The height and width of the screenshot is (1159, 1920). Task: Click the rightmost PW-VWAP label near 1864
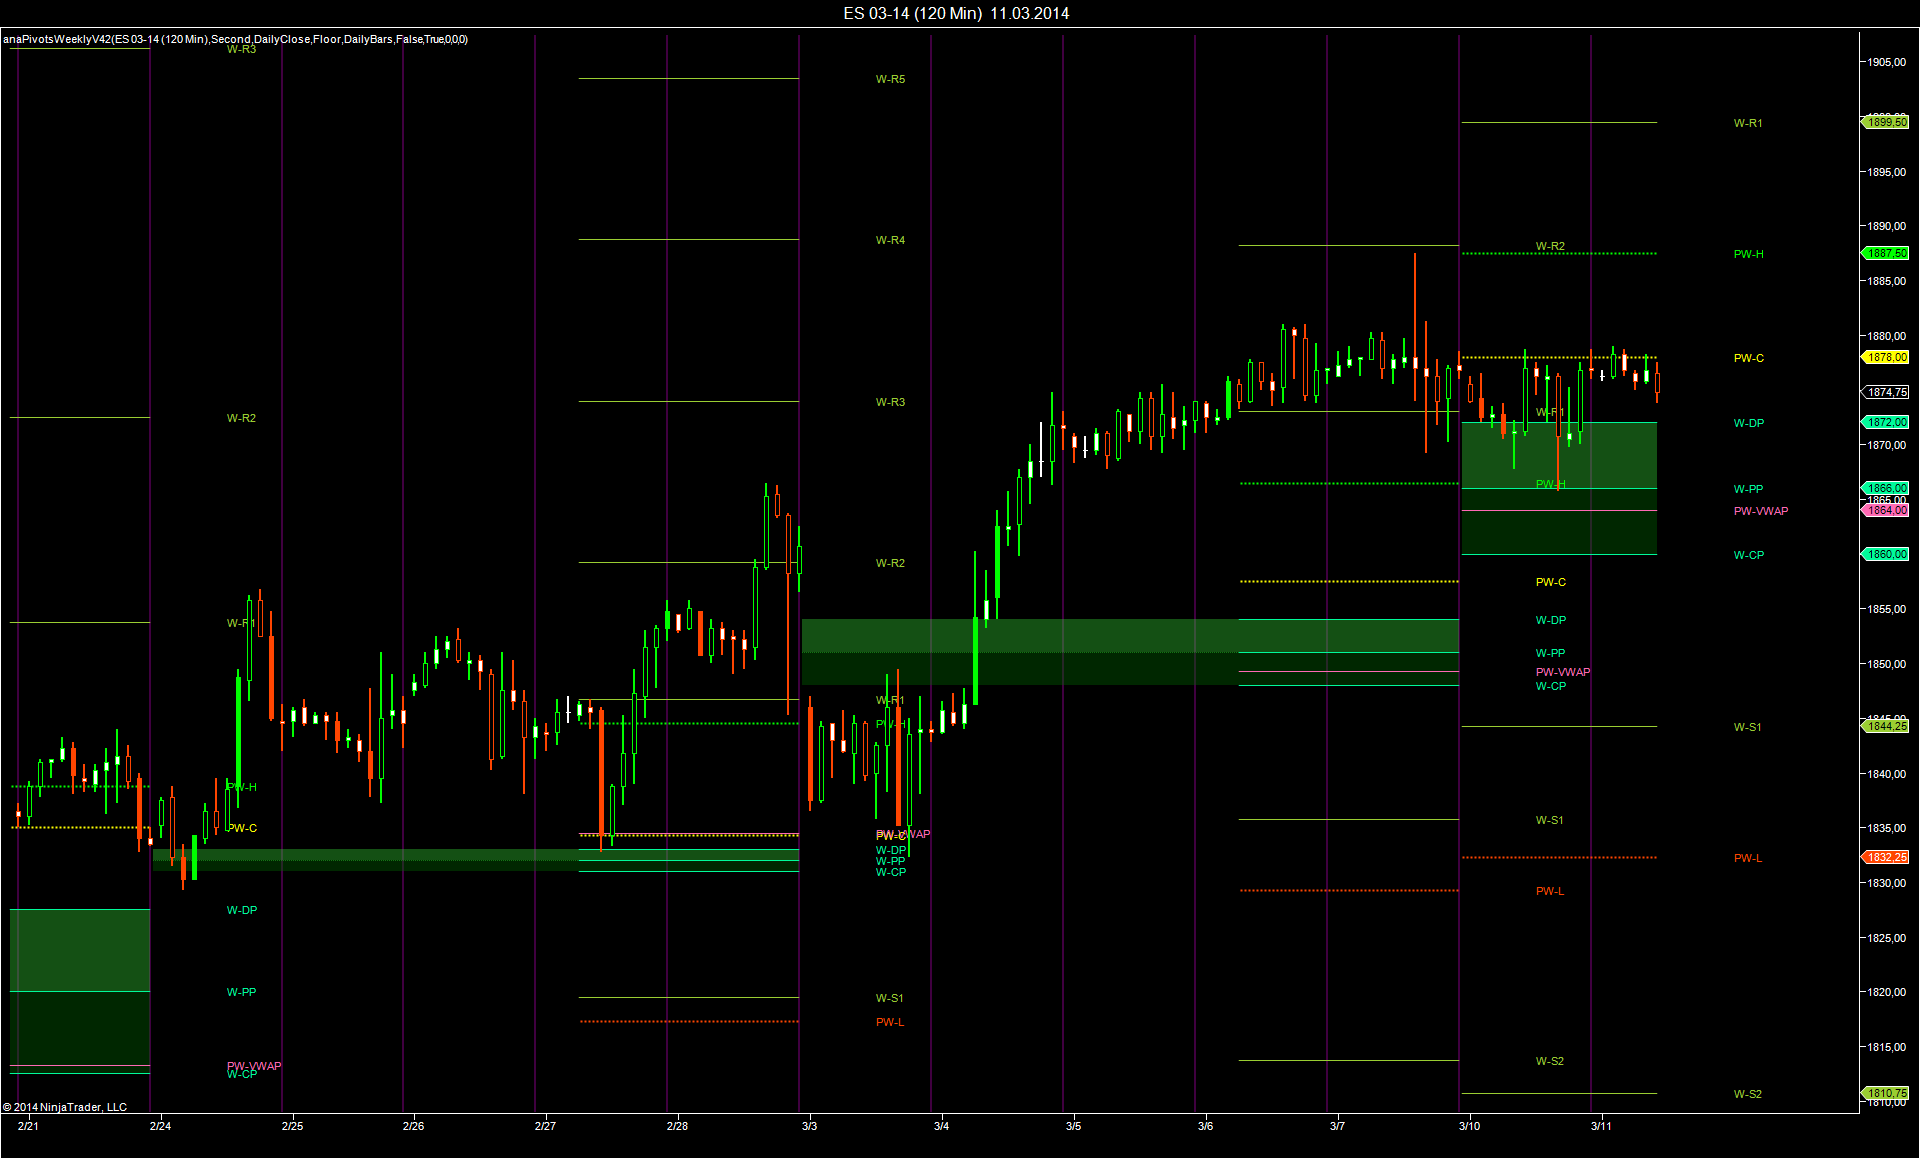(x=1760, y=511)
